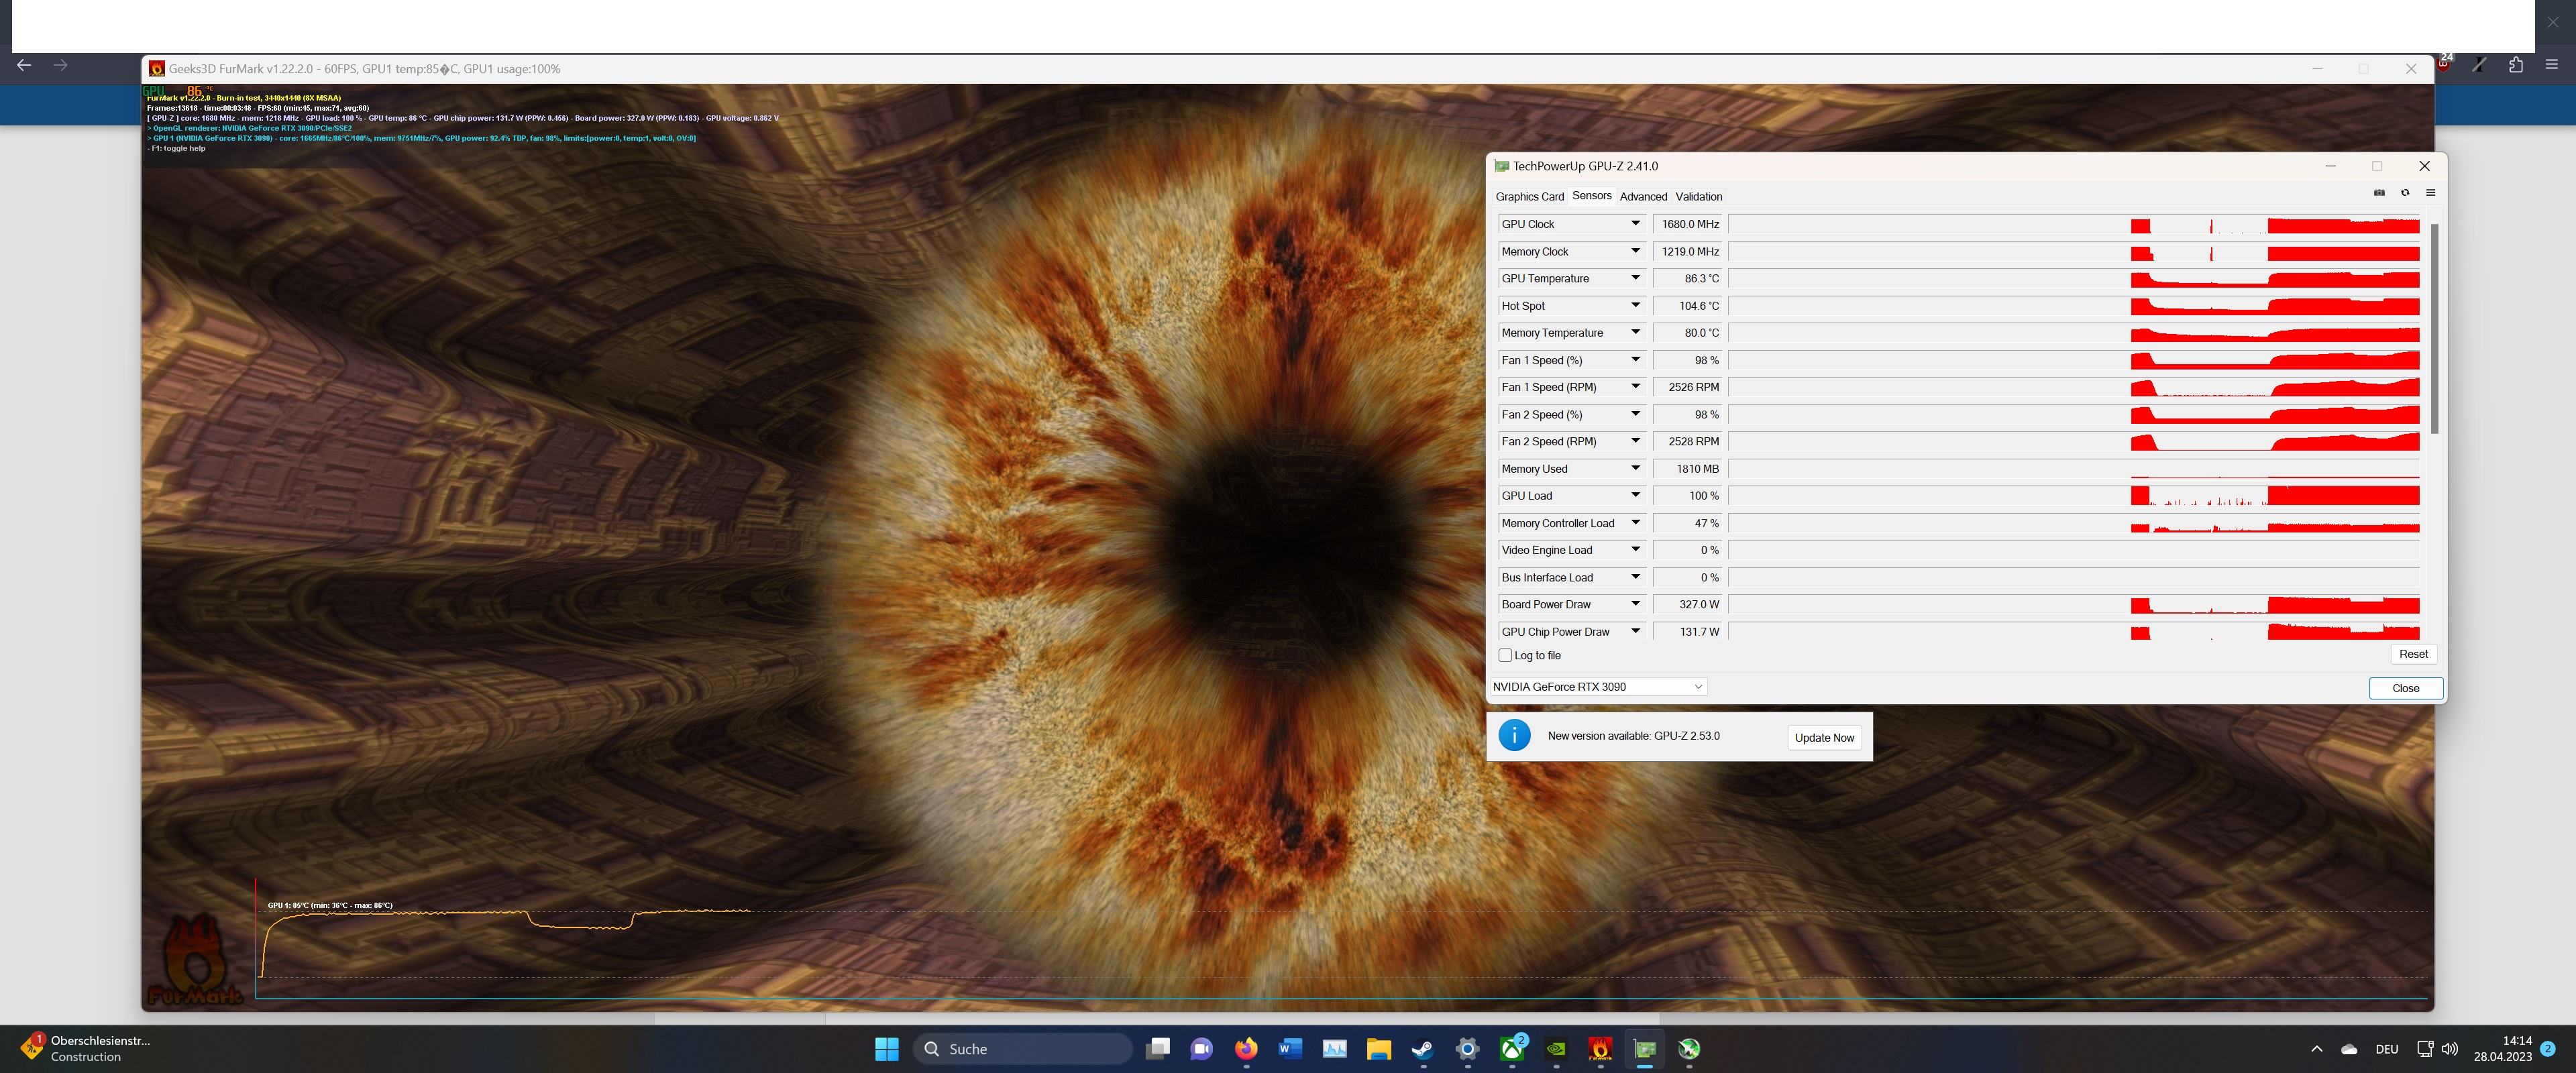Open the NVIDIA app in the taskbar
Screen dimensions: 2576x1073
click(1556, 1048)
